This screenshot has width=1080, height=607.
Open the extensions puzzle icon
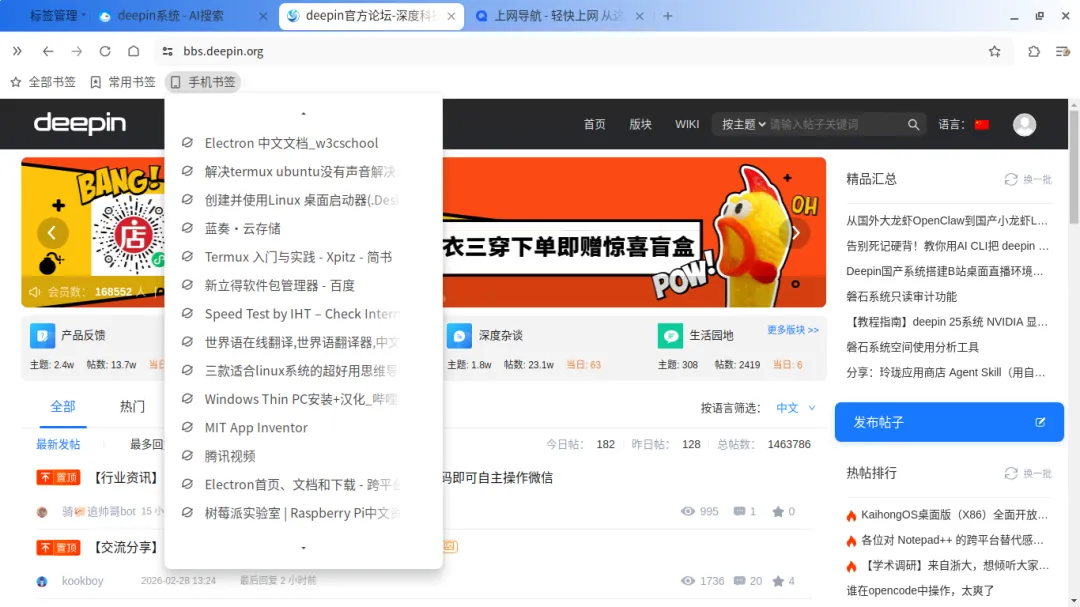click(1034, 51)
